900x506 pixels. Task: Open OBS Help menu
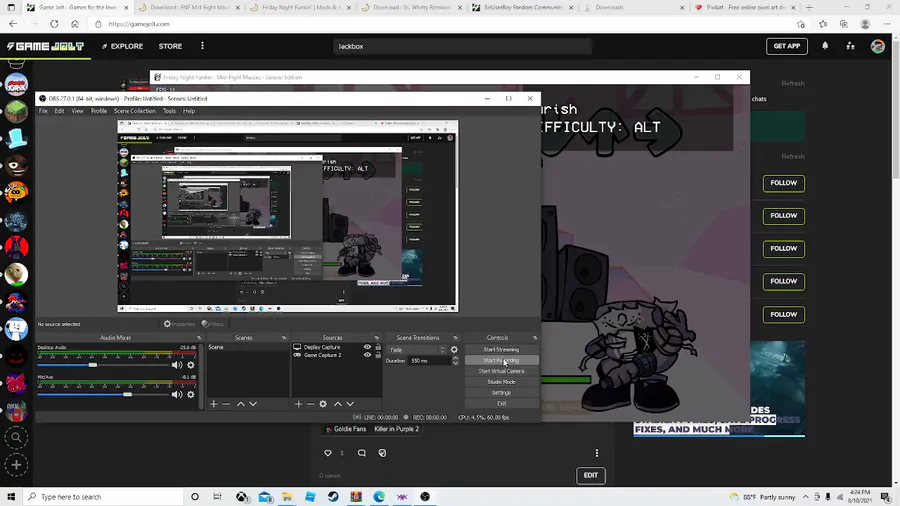click(189, 111)
